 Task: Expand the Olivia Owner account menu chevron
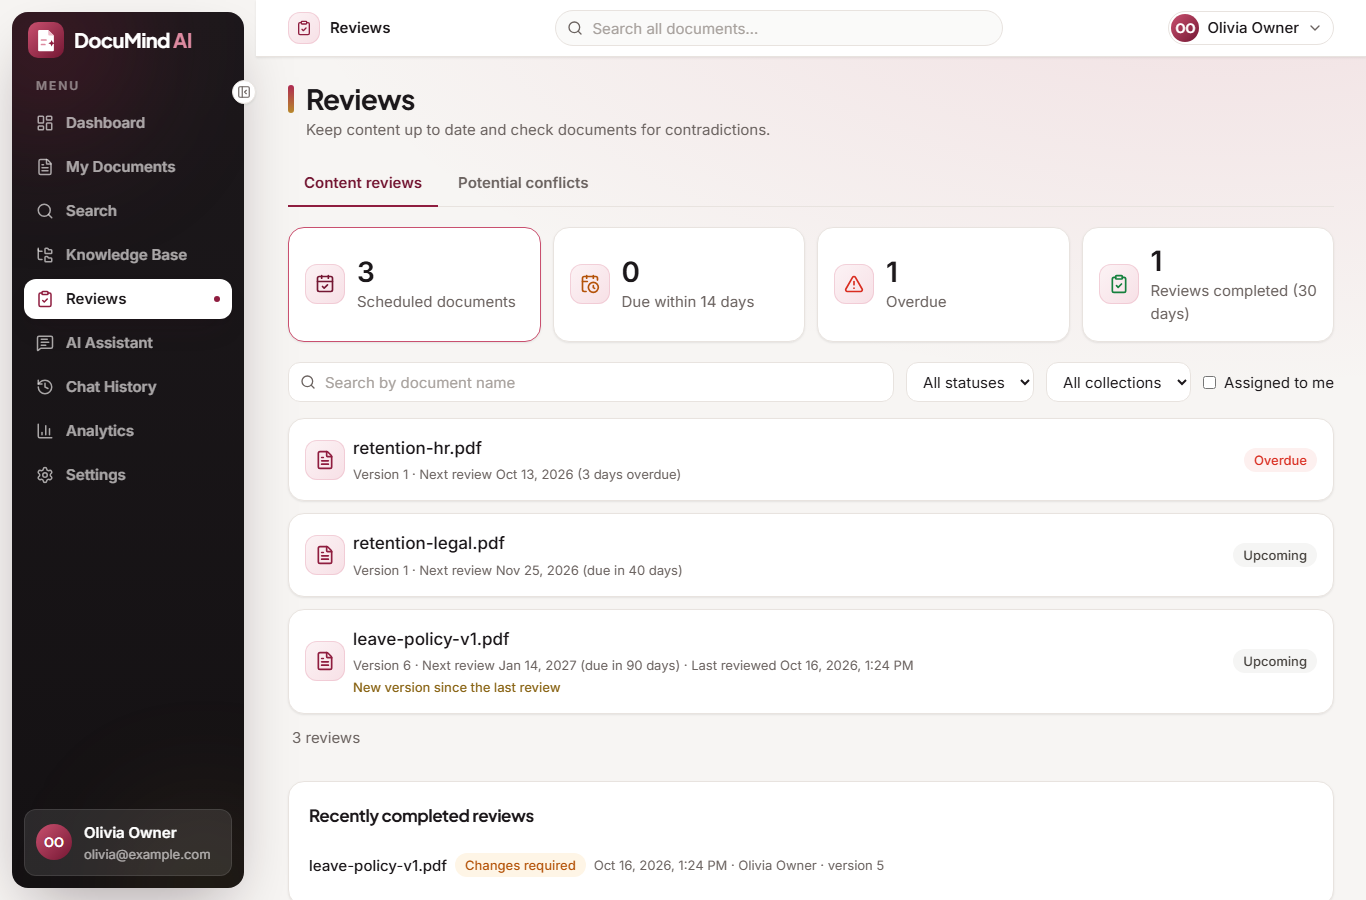[x=1315, y=28]
